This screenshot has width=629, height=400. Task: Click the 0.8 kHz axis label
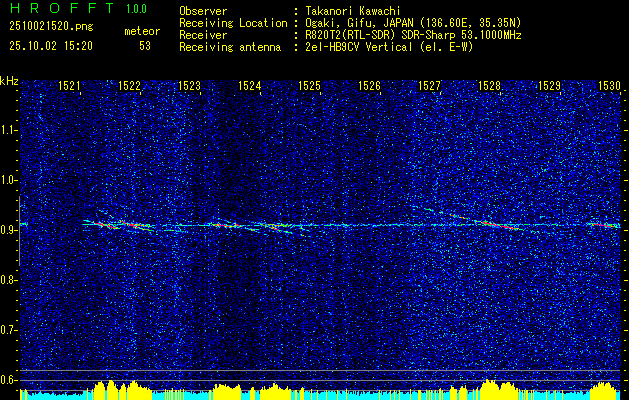coord(8,280)
